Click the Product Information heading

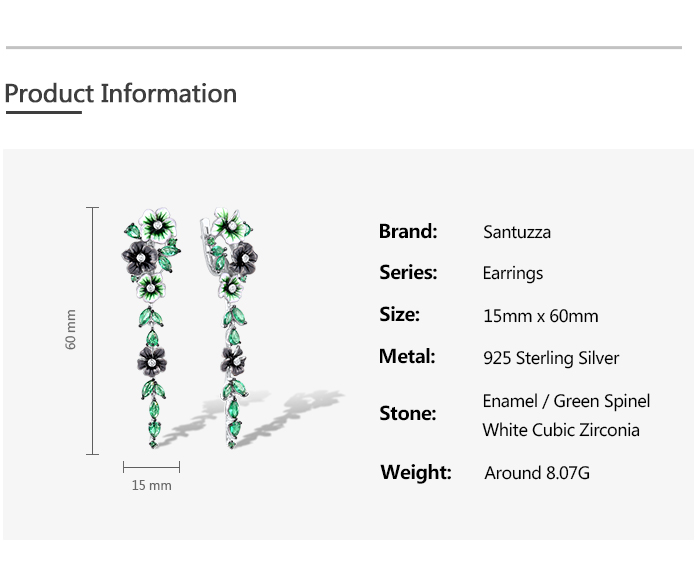(x=120, y=94)
